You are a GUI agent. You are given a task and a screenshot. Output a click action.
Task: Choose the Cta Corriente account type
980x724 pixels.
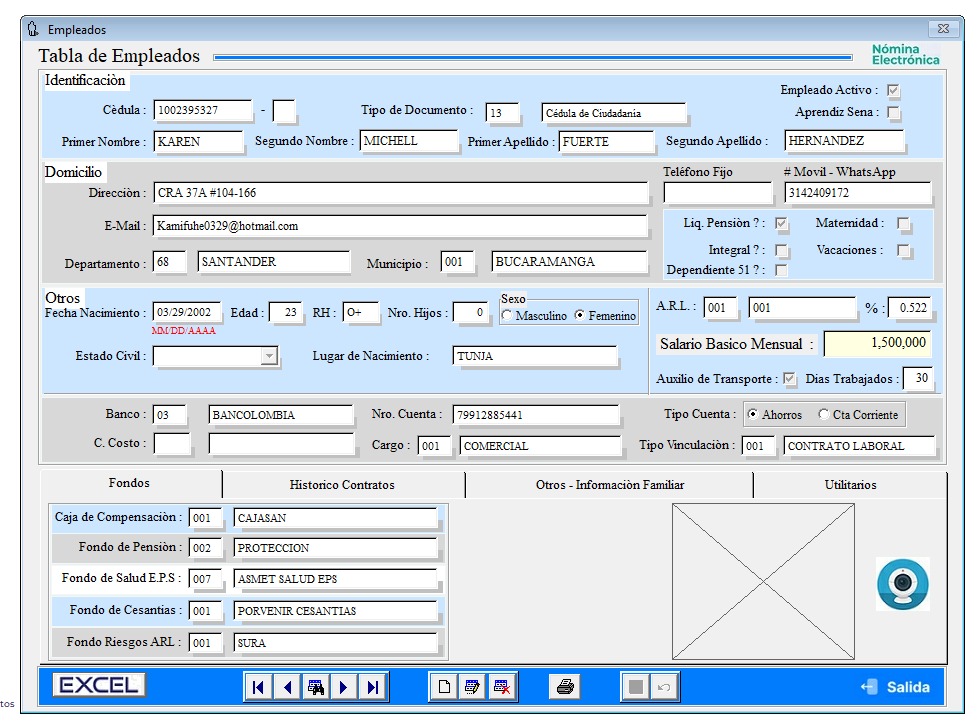point(824,415)
